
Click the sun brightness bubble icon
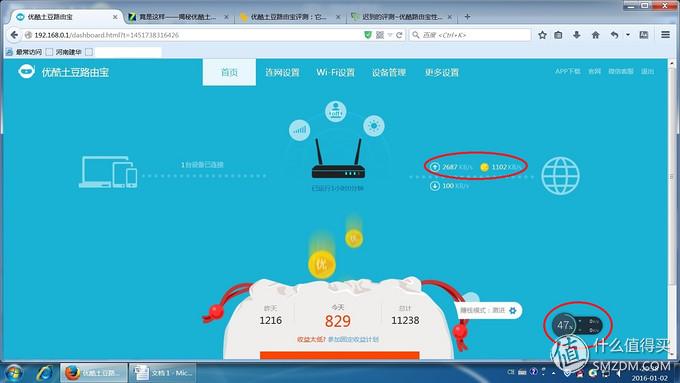pyautogui.click(x=374, y=126)
